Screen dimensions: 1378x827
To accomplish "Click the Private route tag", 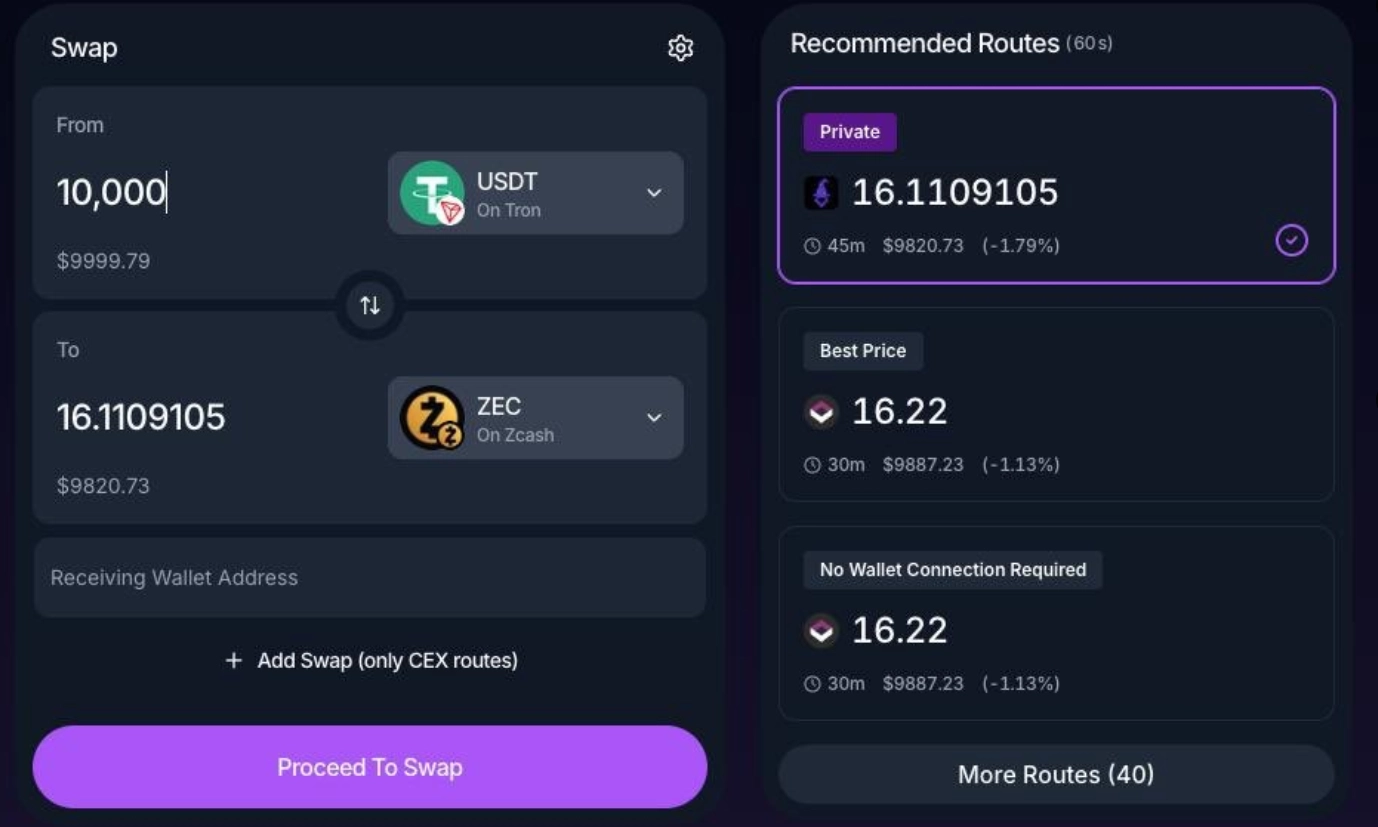I will [849, 132].
